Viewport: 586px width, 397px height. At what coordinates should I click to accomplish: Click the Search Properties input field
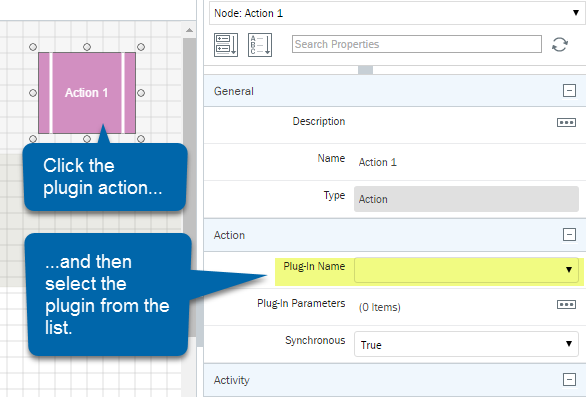417,44
